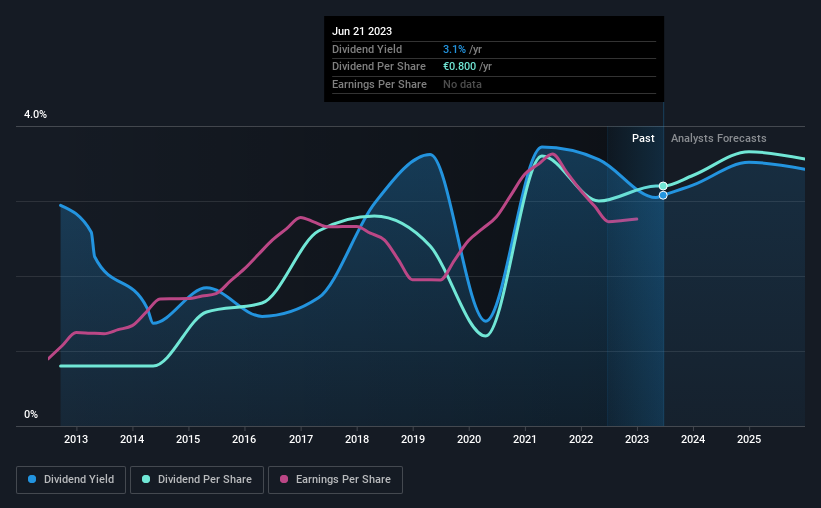The height and width of the screenshot is (508, 821).
Task: Click the Dividend Per Share tooltip row label
Action: (379, 67)
